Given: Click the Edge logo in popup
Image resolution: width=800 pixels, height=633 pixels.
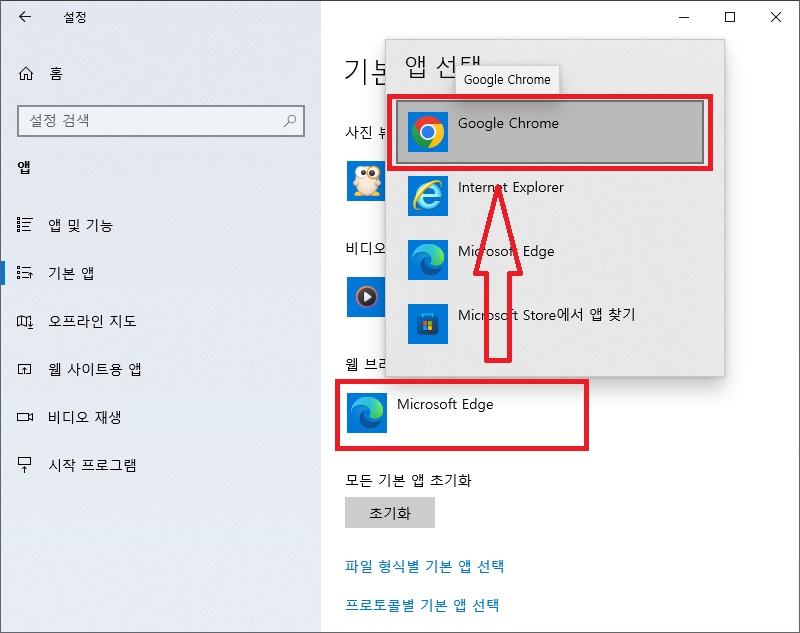Looking at the screenshot, I should pyautogui.click(x=428, y=260).
